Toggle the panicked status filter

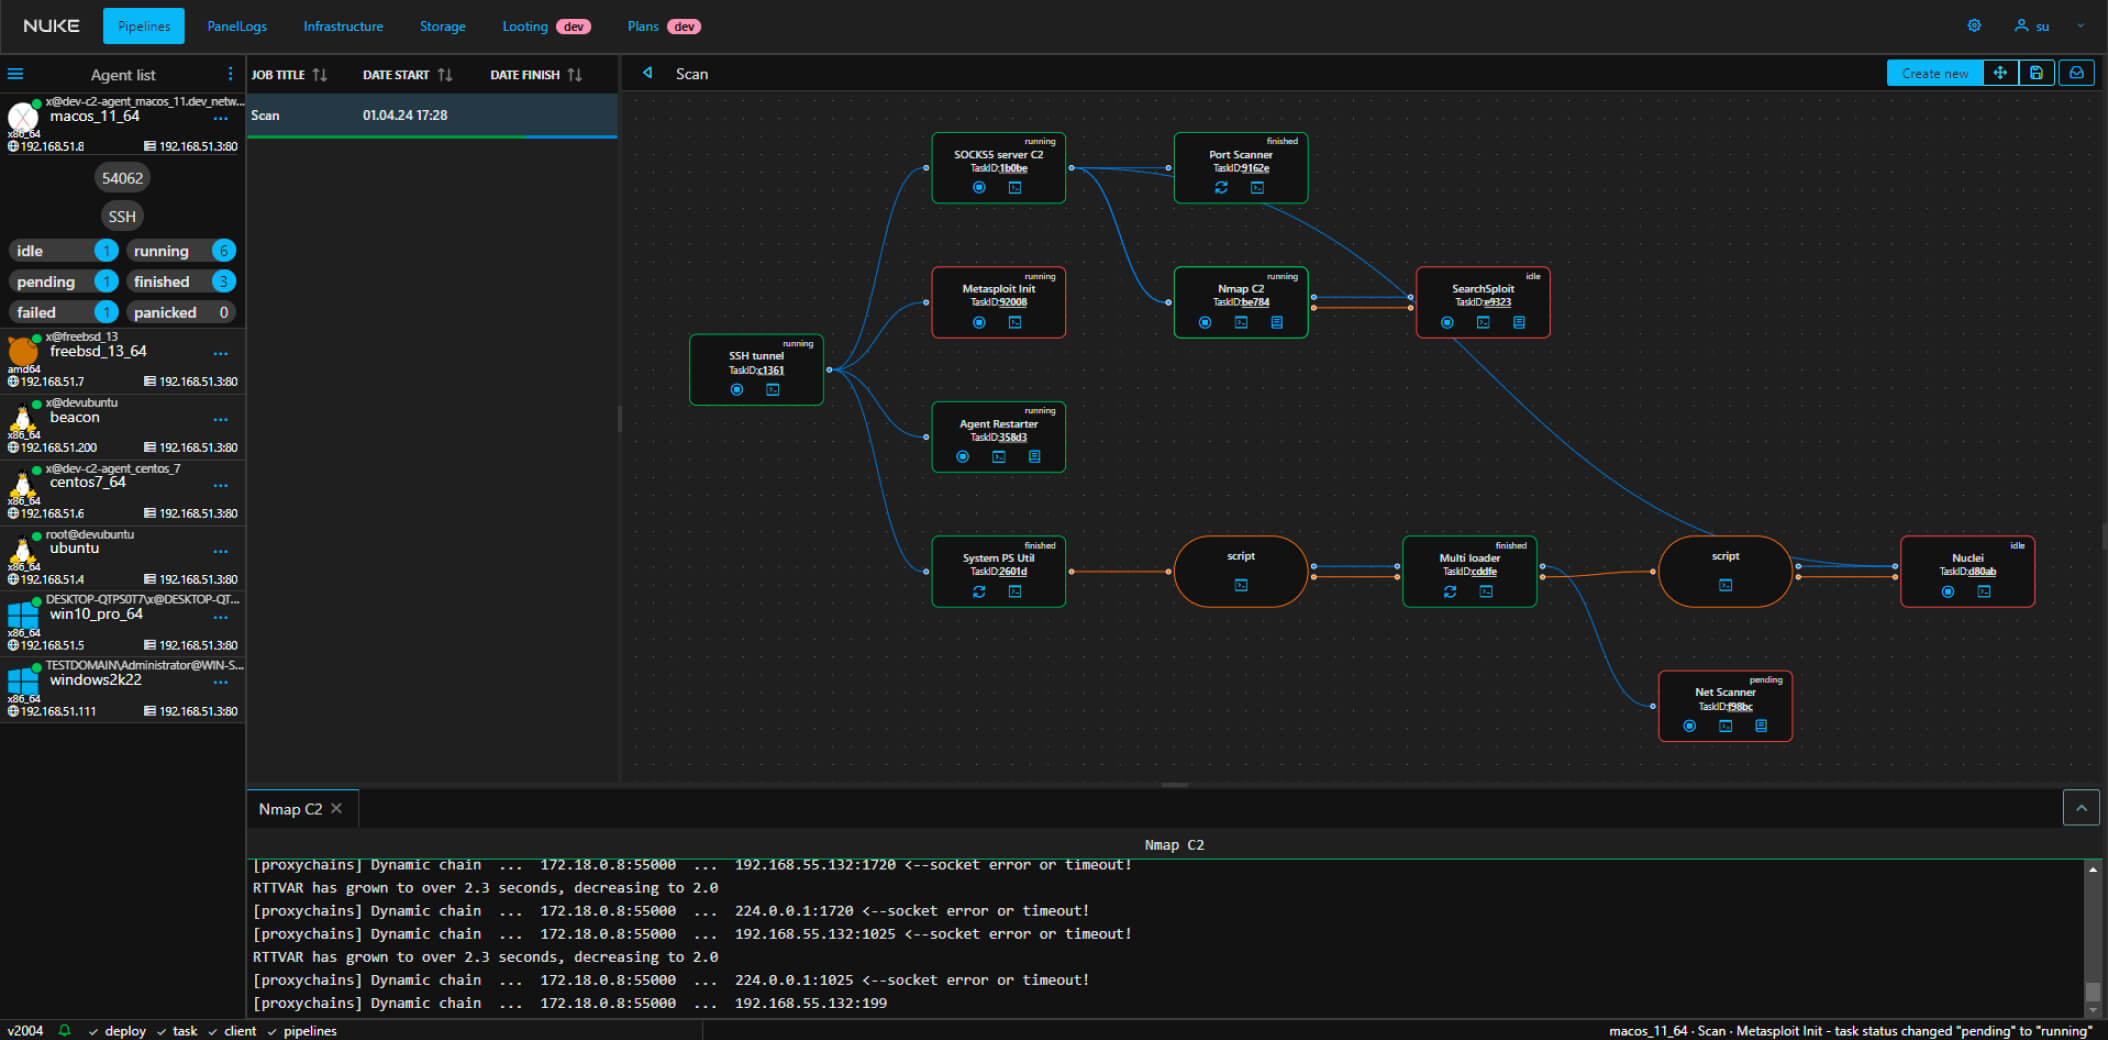[x=181, y=313]
